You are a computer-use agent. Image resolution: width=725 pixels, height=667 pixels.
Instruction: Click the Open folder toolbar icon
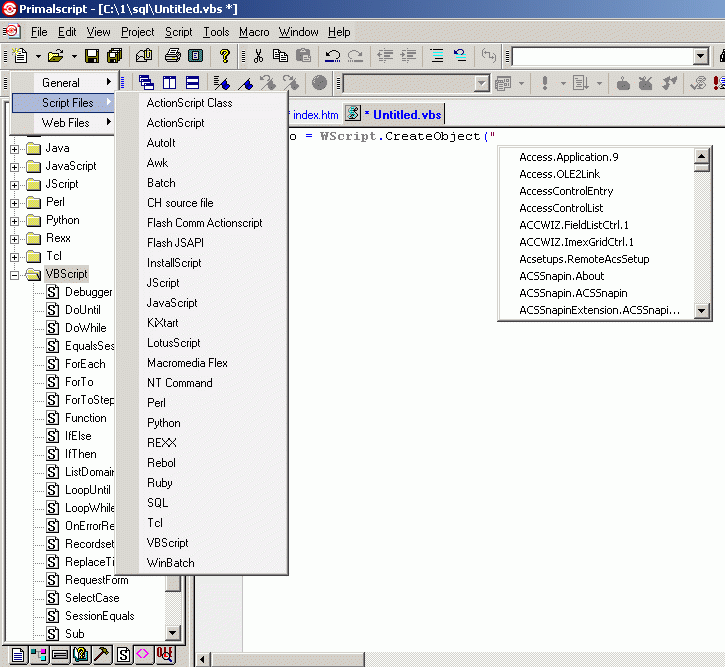[55, 56]
